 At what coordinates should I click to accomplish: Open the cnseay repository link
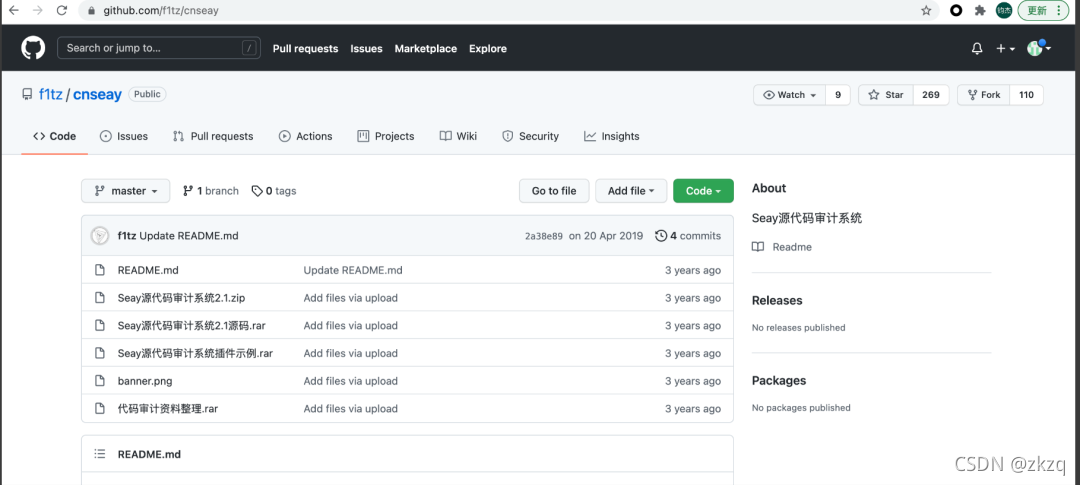click(x=97, y=95)
